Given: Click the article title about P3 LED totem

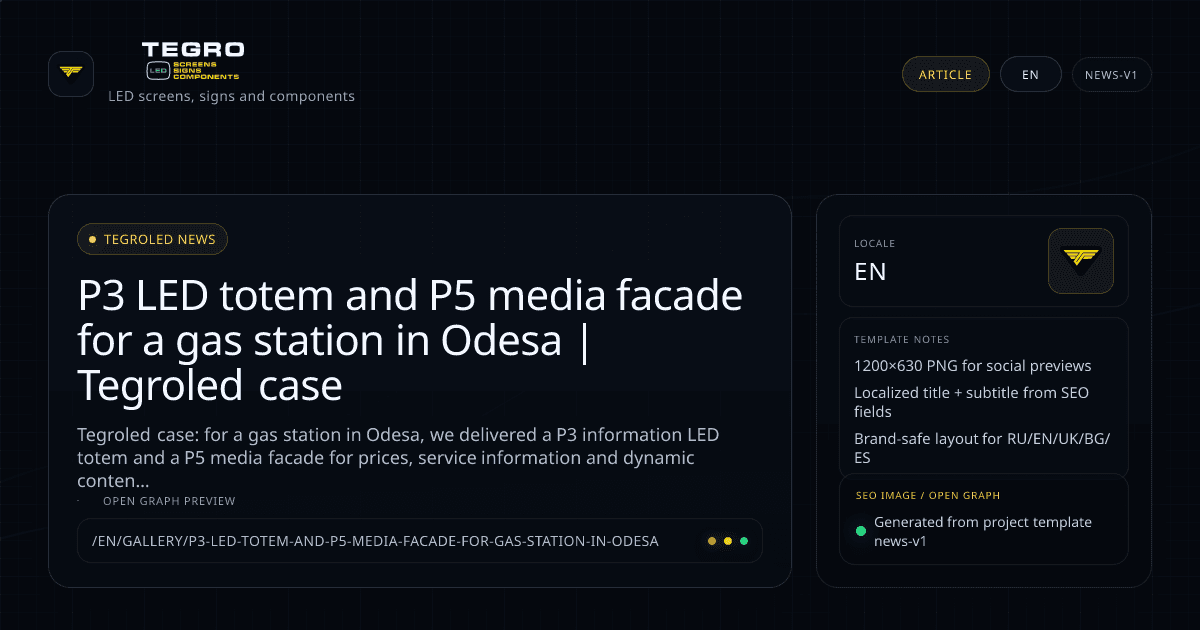Looking at the screenshot, I should pos(410,340).
